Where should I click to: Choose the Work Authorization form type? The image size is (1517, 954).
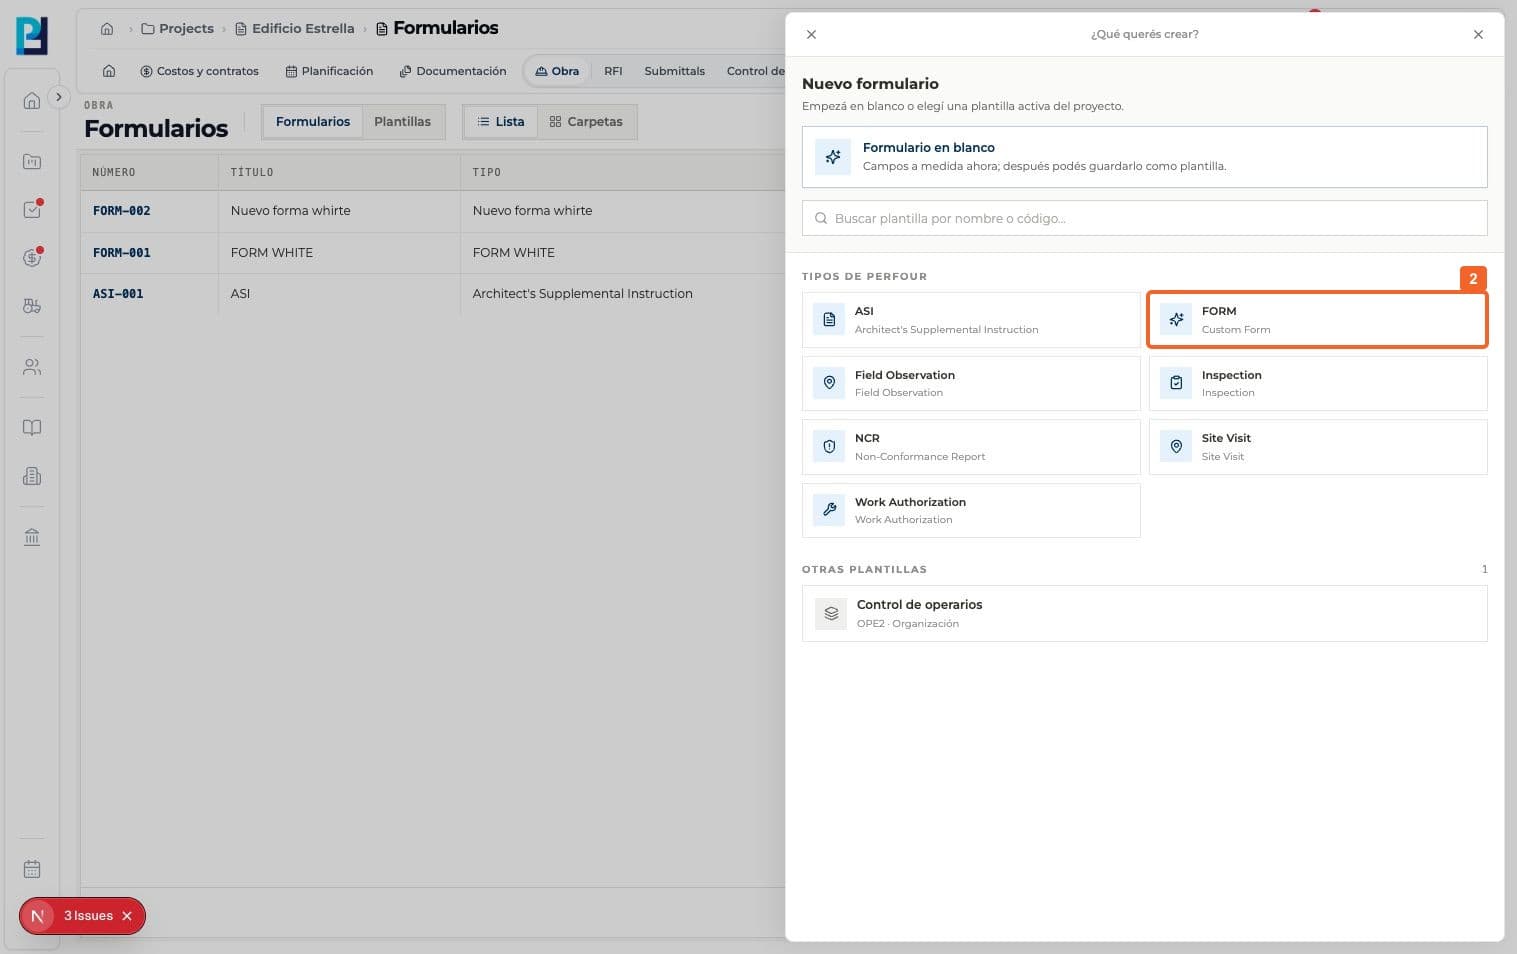[971, 510]
